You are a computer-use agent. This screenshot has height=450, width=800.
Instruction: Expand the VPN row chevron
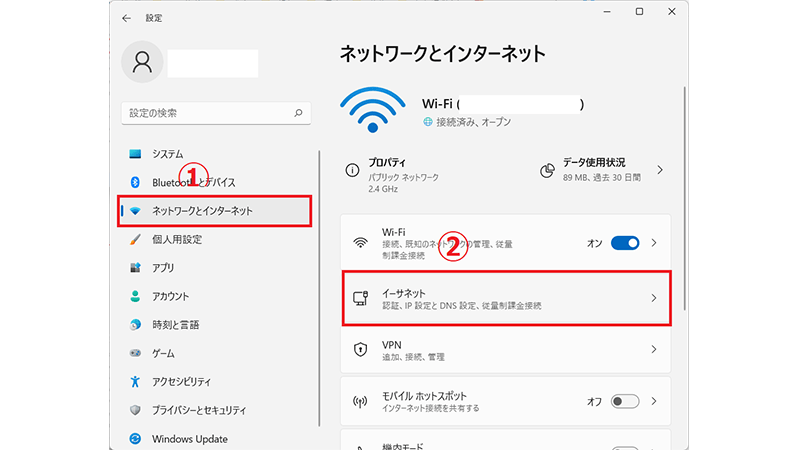pos(654,350)
